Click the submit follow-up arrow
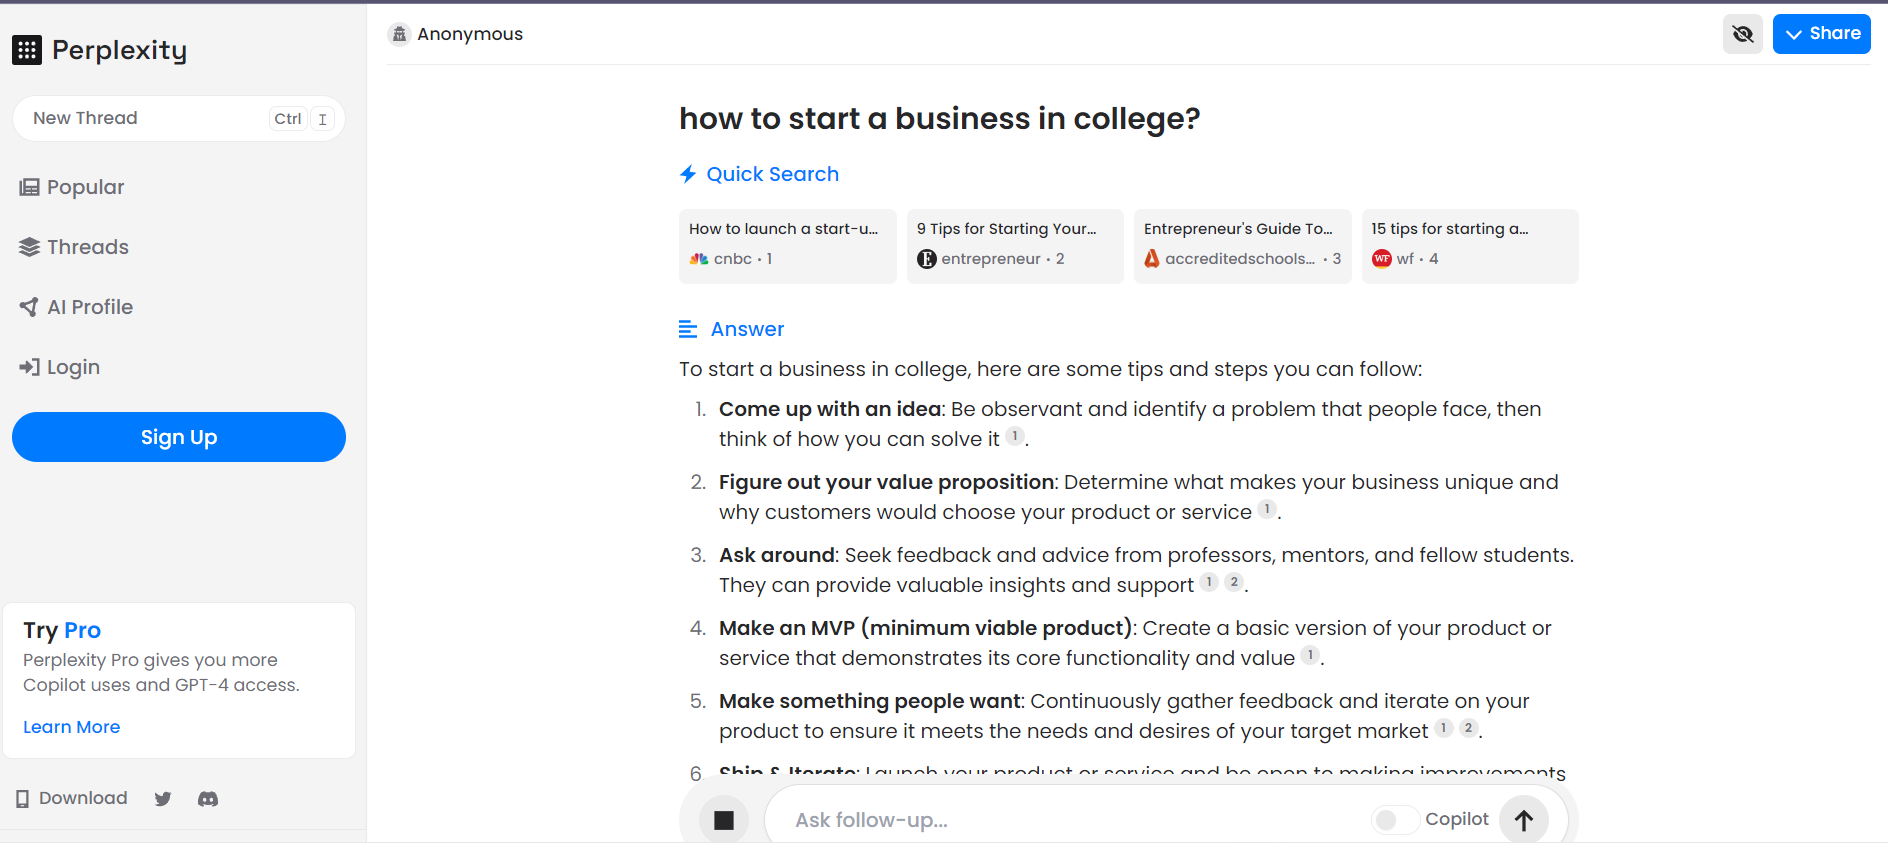This screenshot has width=1888, height=843. point(1523,819)
